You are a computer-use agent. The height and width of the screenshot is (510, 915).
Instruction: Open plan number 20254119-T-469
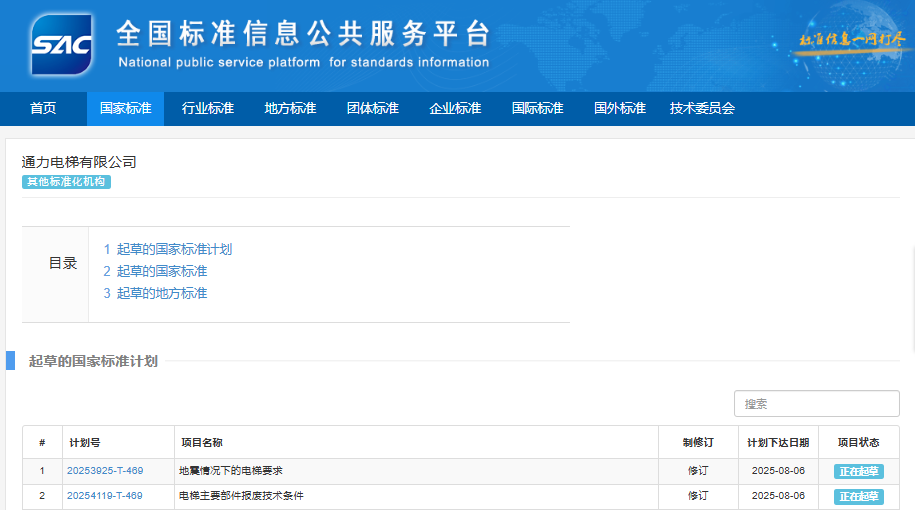(105, 496)
